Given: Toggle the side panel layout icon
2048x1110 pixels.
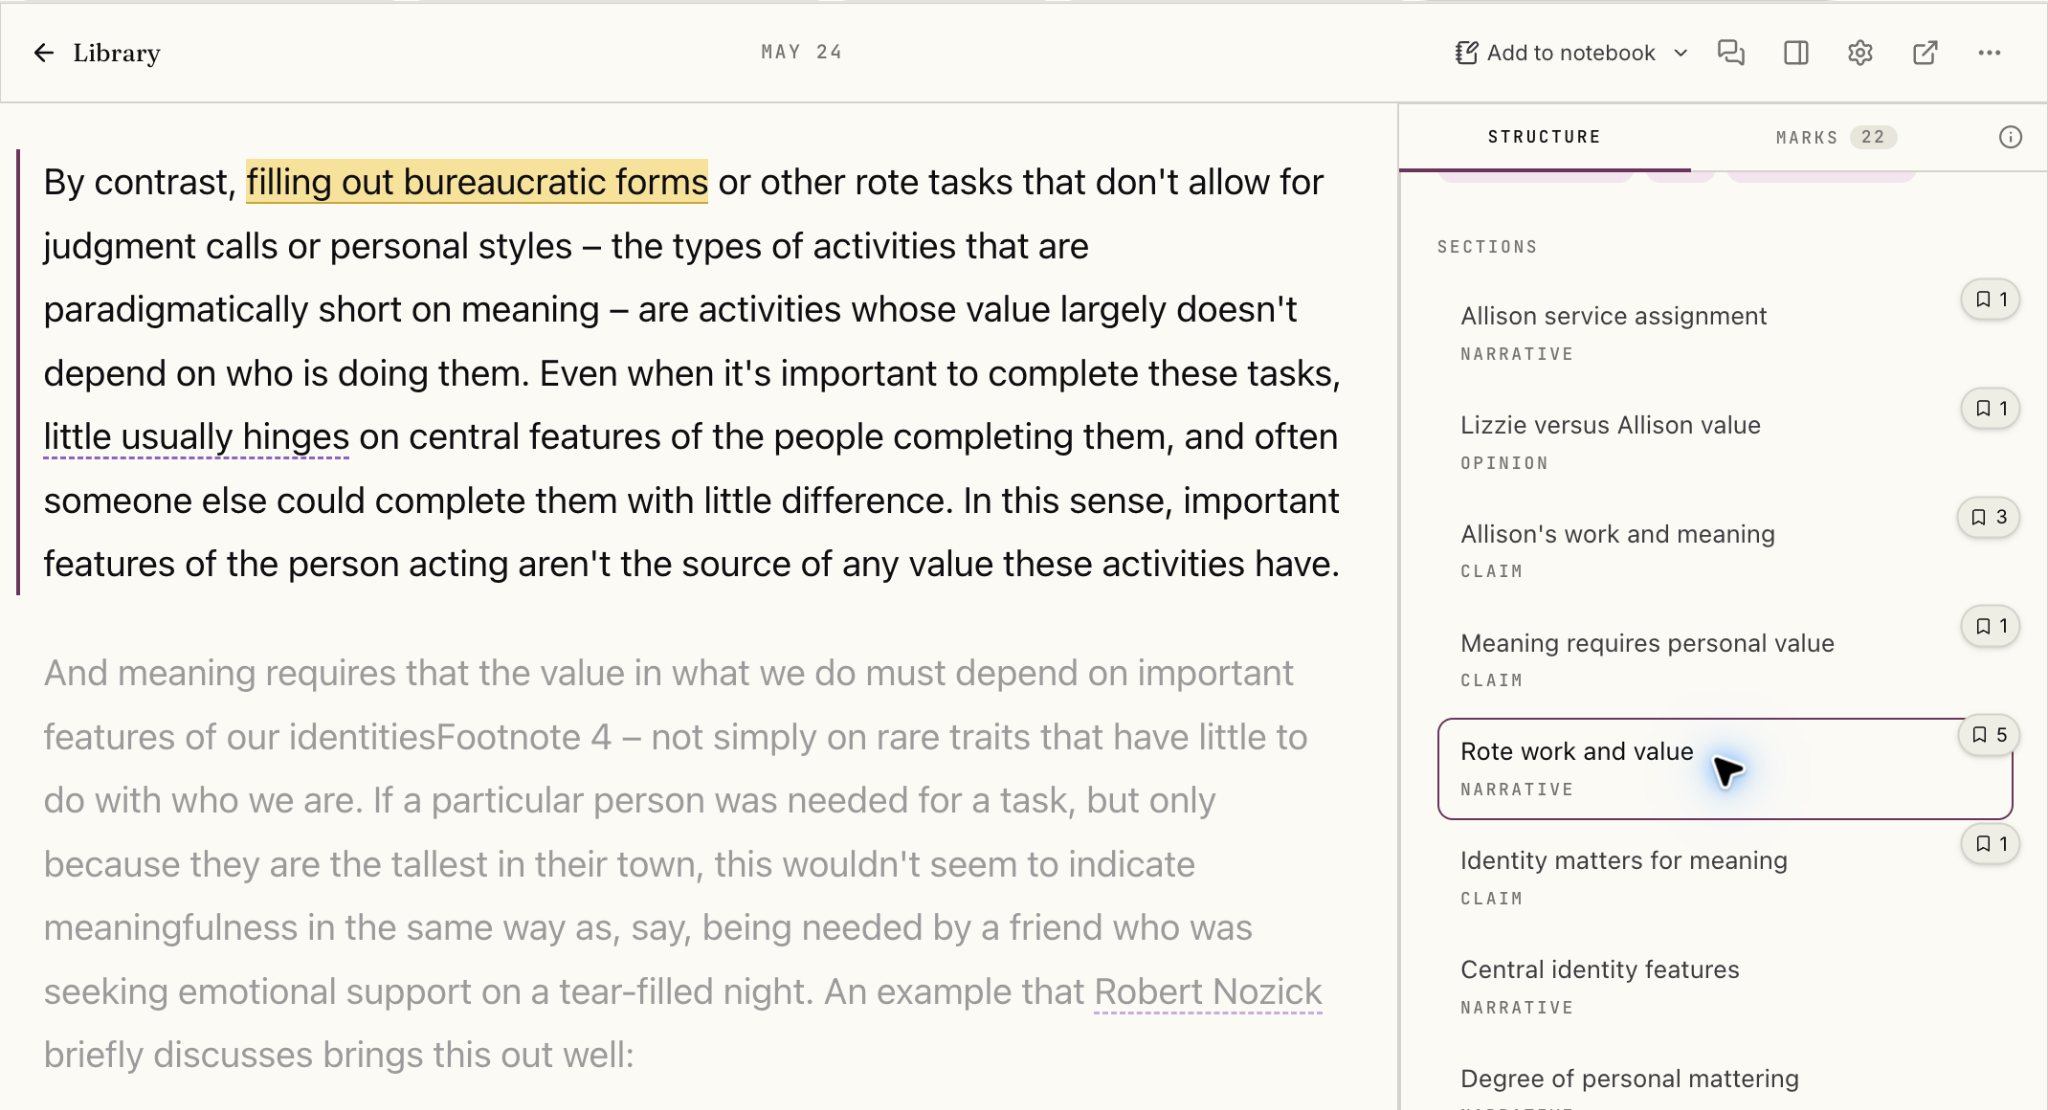Looking at the screenshot, I should [1796, 53].
